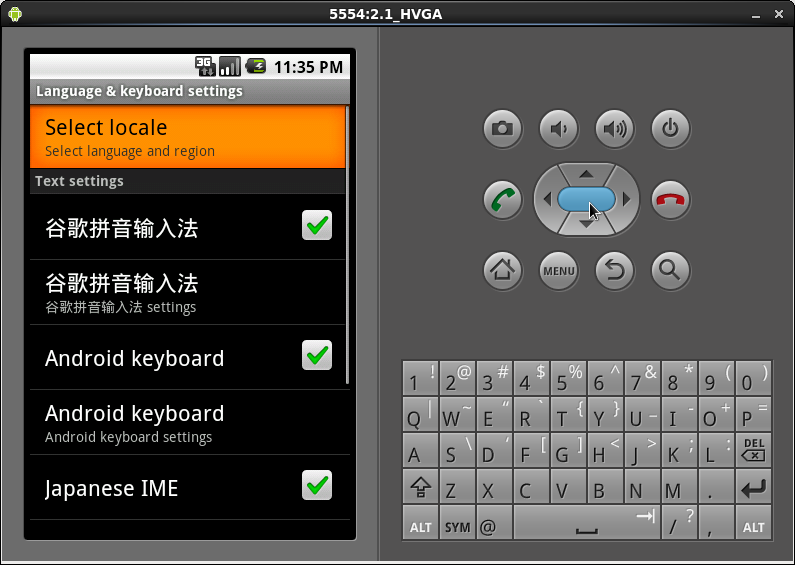Click the Text settings section header
This screenshot has height=565, width=795.
(187, 181)
